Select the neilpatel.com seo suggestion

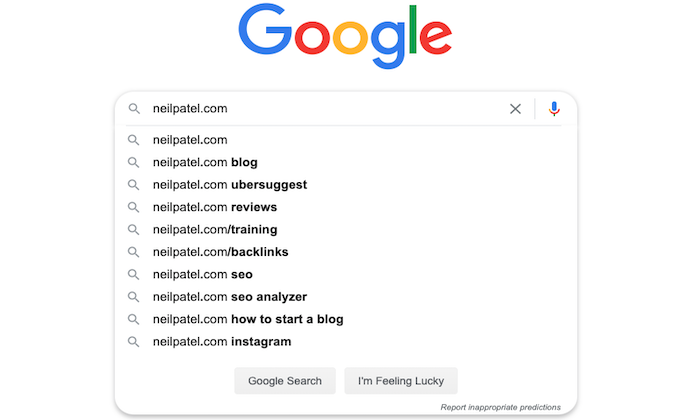click(203, 274)
